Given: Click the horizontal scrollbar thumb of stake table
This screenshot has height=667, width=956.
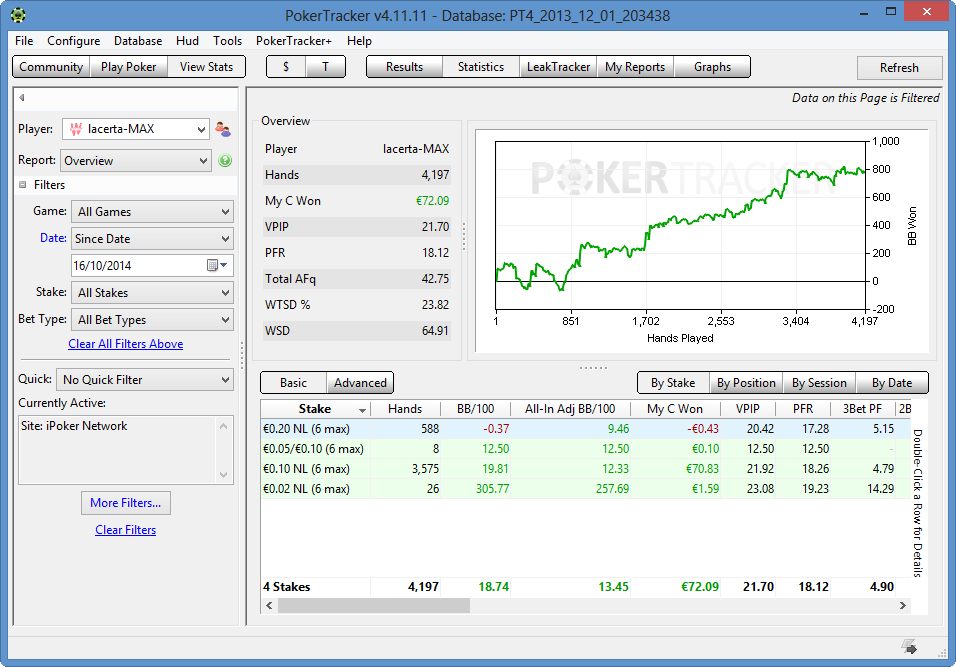Looking at the screenshot, I should click(374, 605).
